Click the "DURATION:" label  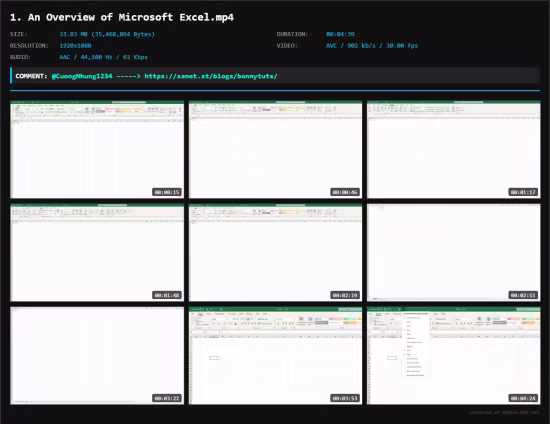[x=292, y=34]
